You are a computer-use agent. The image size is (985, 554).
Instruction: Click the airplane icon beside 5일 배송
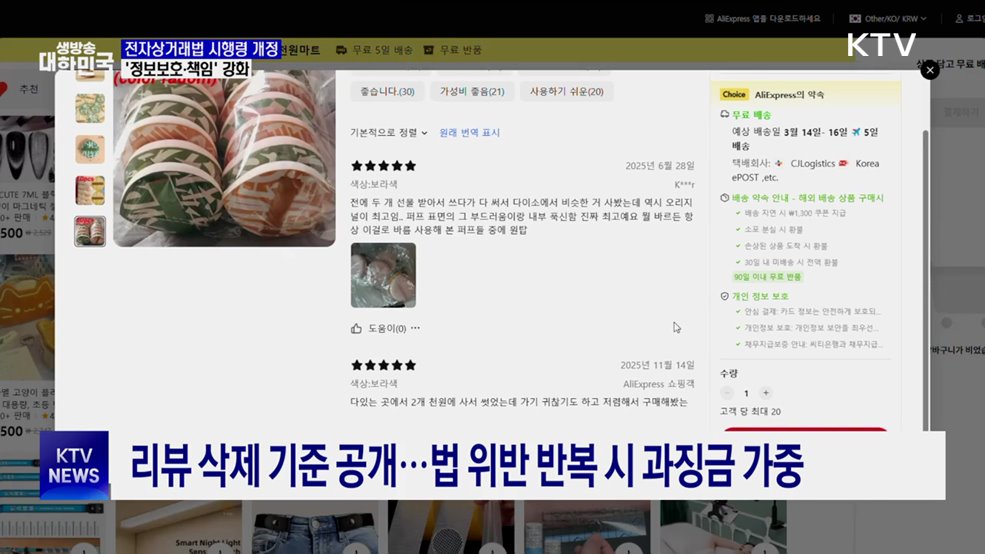[x=856, y=132]
